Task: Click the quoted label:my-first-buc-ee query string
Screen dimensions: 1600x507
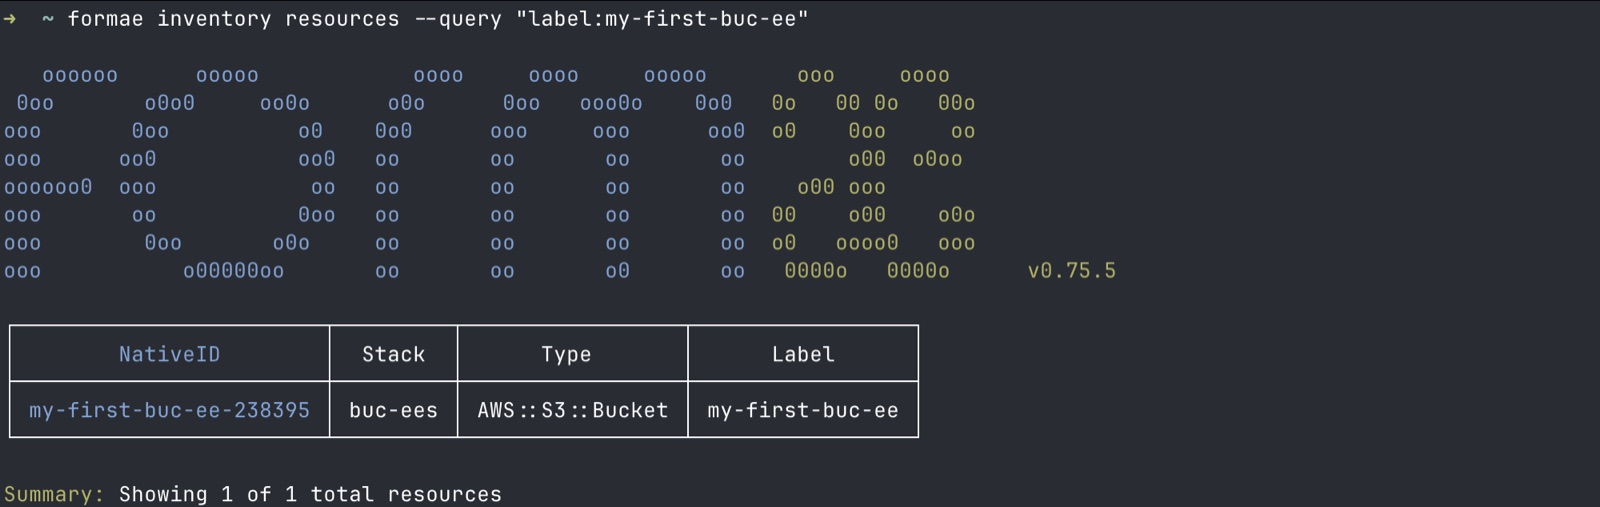Action: (x=662, y=18)
